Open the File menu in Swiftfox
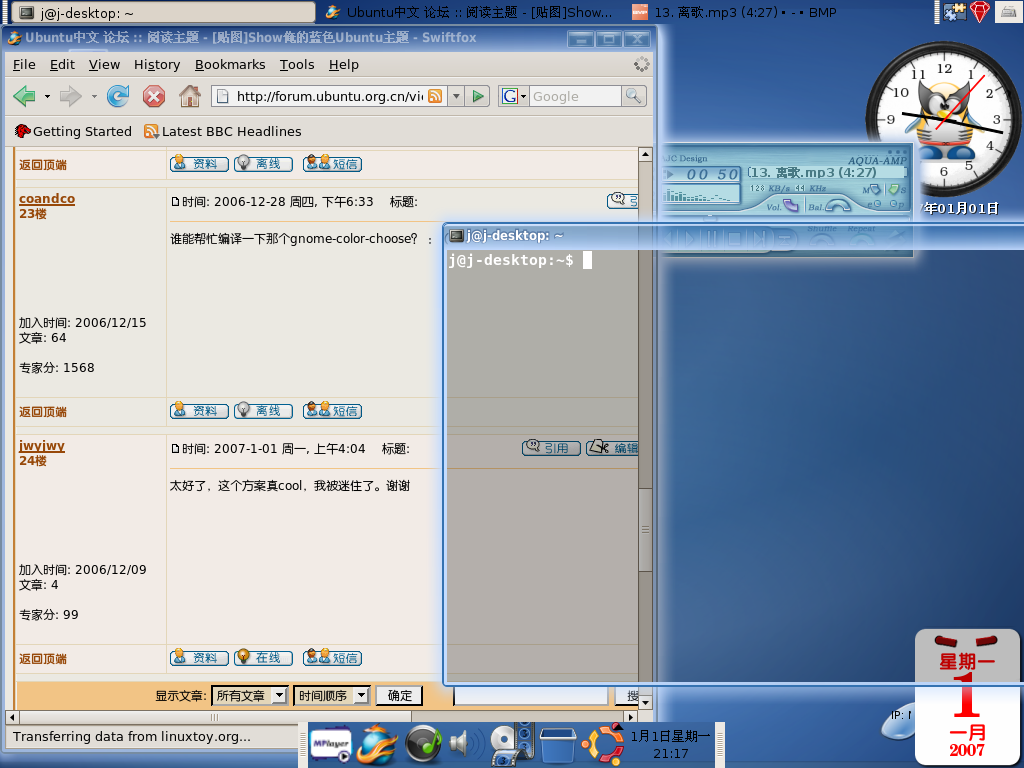 (24, 65)
